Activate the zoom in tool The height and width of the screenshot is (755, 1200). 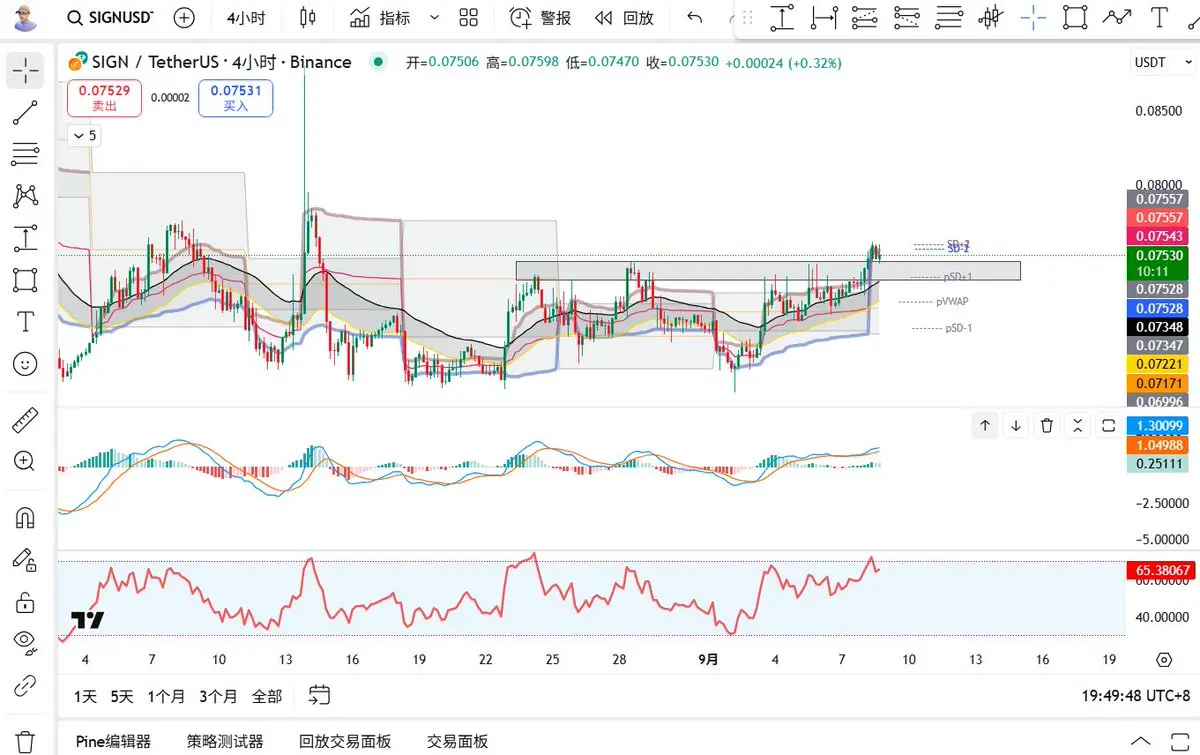[26, 461]
